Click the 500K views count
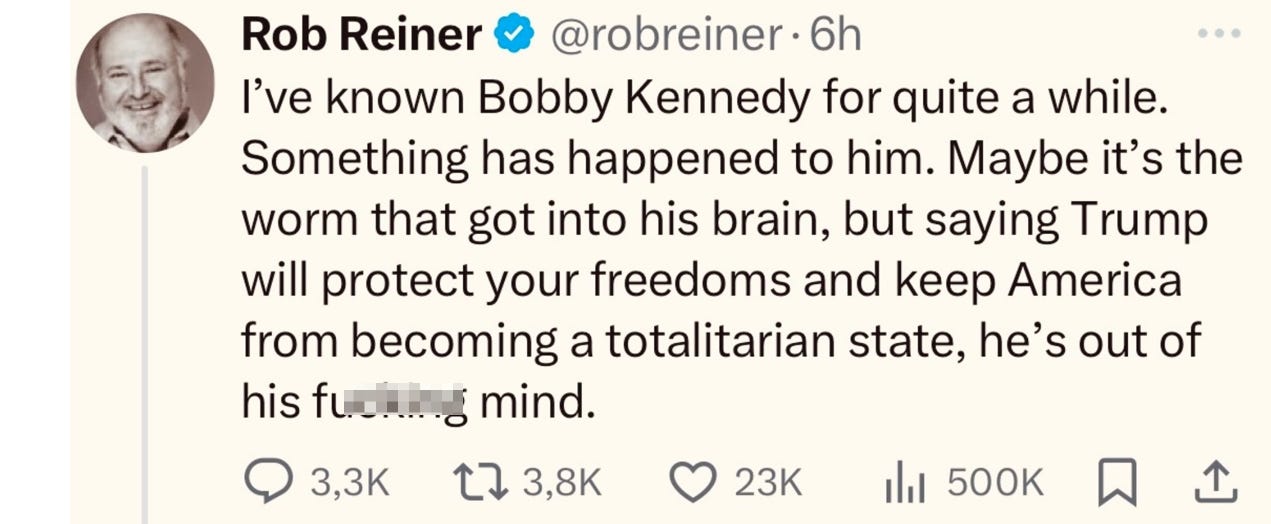 point(994,484)
